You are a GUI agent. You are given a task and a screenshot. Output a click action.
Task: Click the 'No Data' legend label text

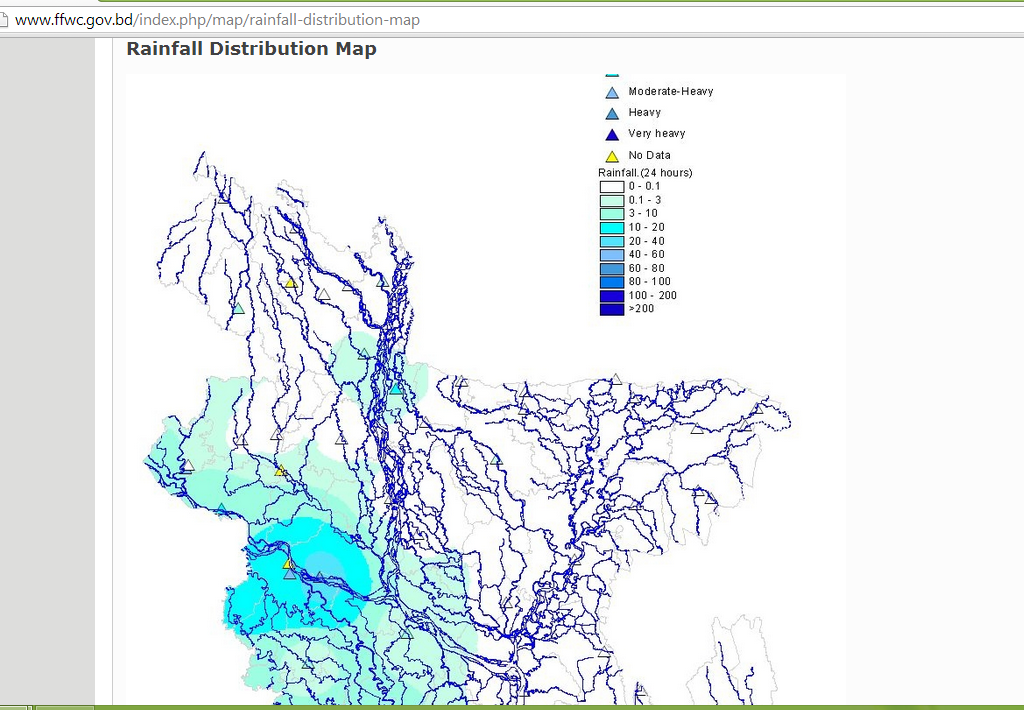(x=649, y=155)
